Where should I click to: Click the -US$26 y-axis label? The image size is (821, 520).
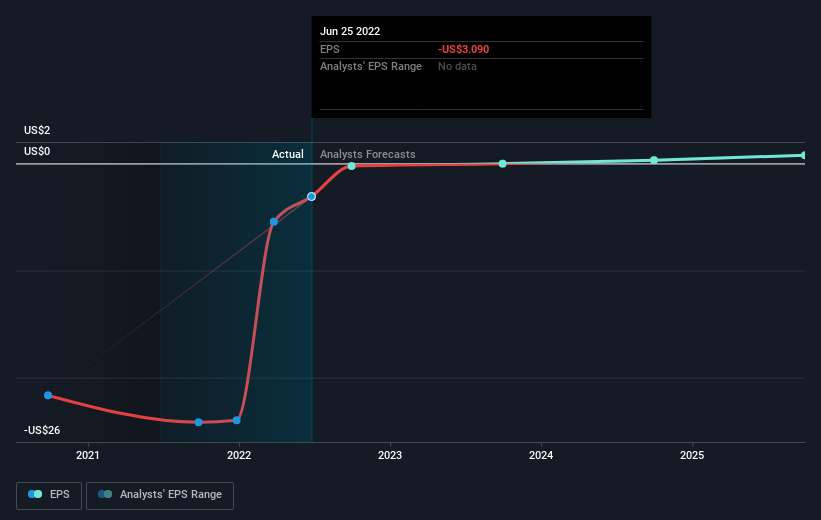[x=42, y=430]
